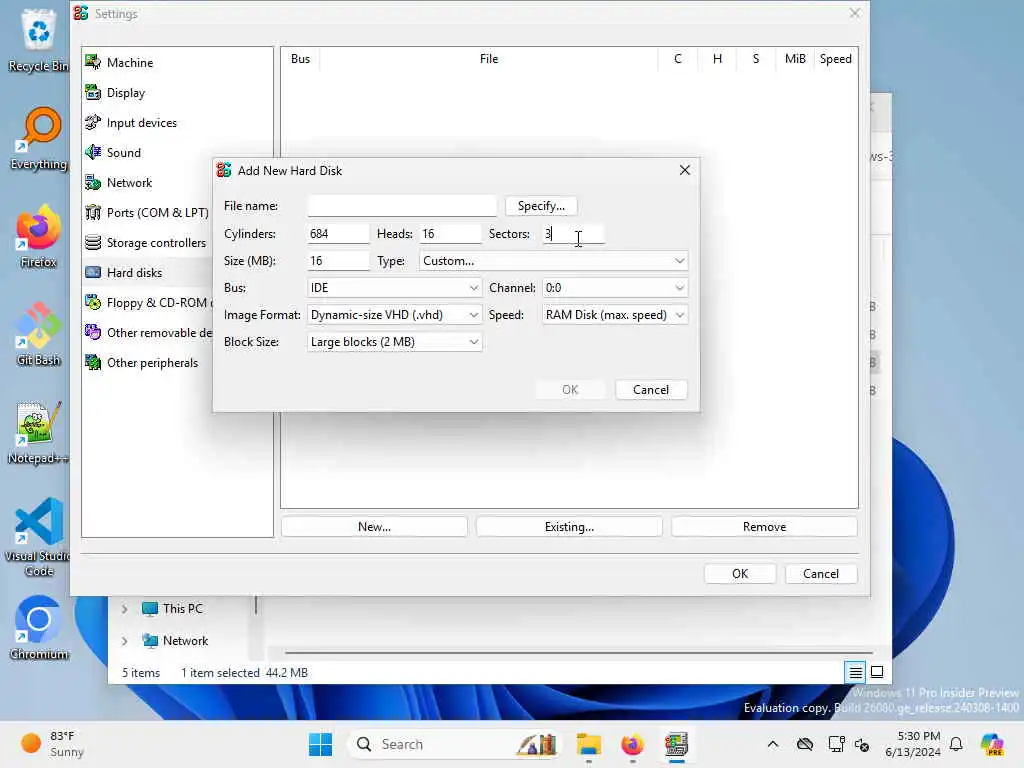Open the Block Size dropdown

394,342
